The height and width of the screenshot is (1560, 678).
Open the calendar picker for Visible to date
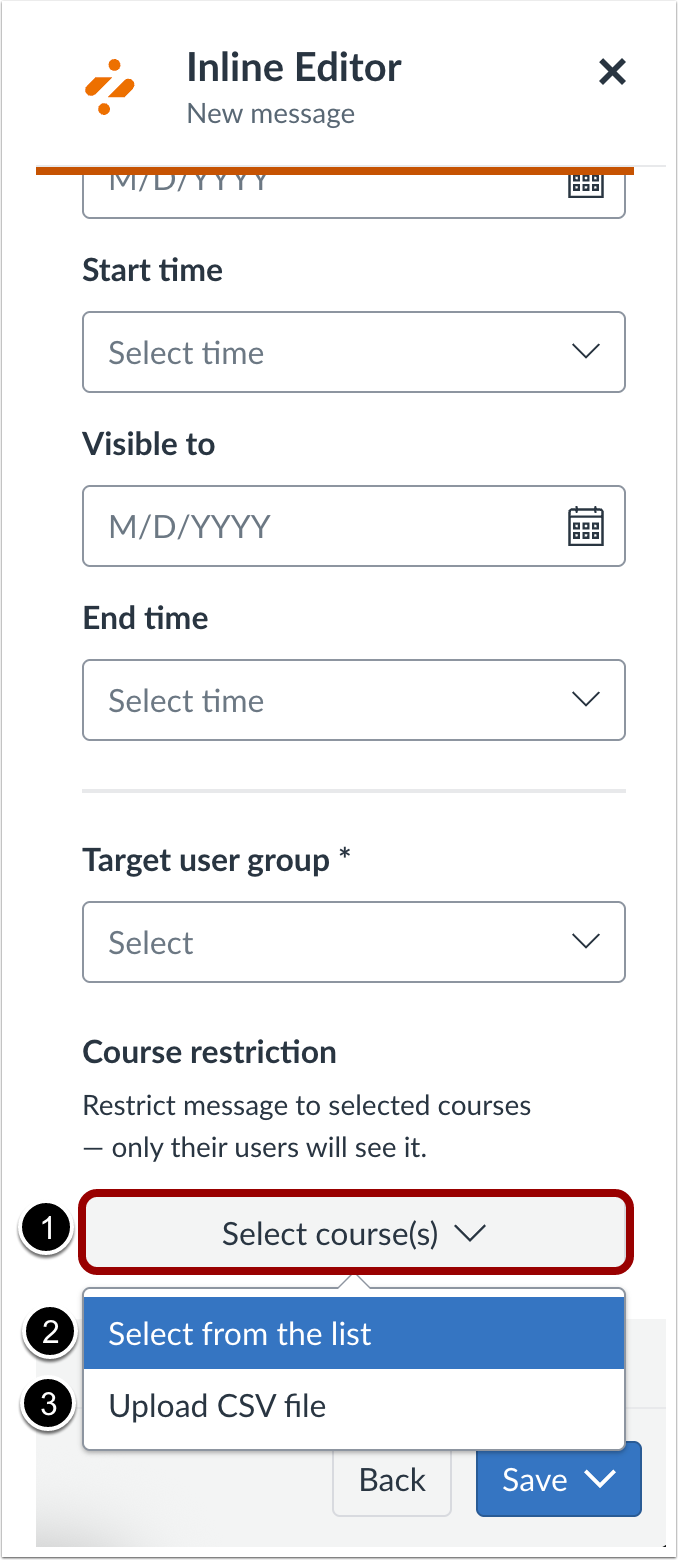click(586, 524)
